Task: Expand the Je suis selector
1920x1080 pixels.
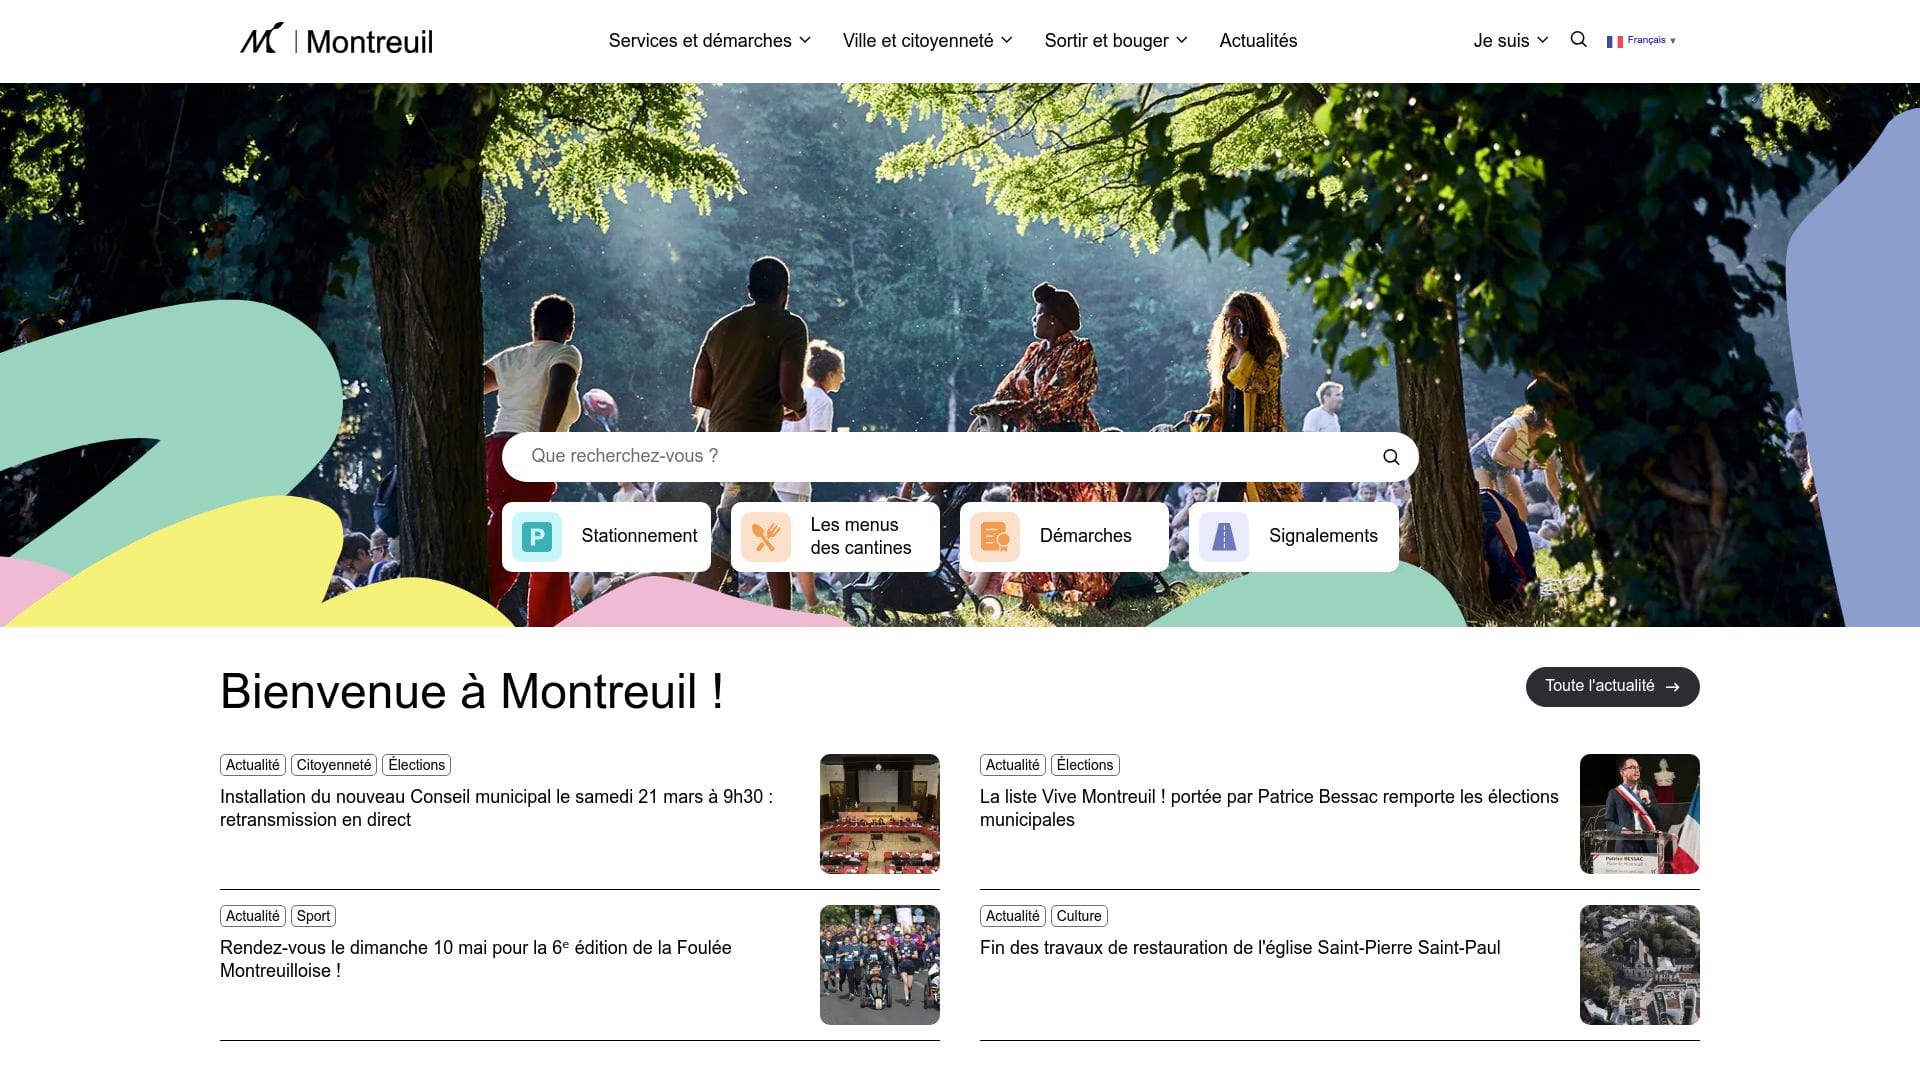Action: pos(1509,40)
